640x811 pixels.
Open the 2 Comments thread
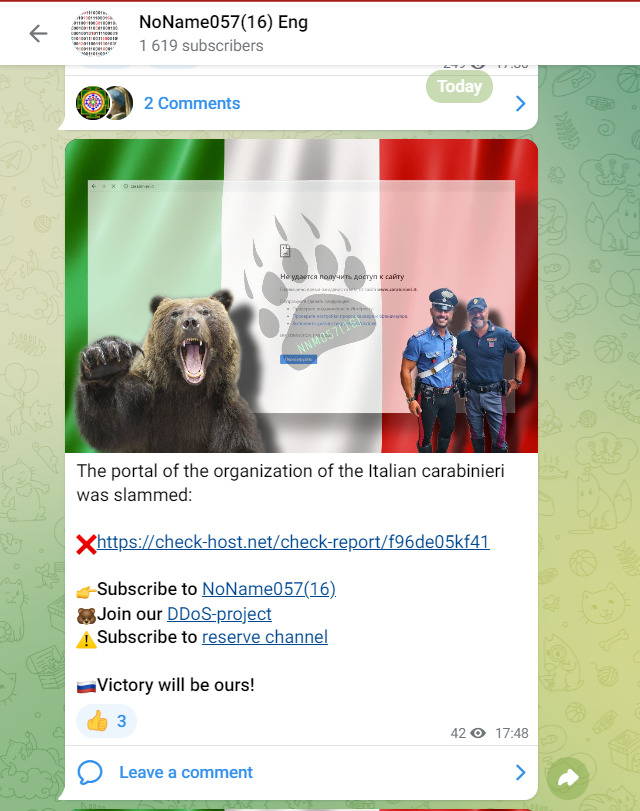(192, 103)
